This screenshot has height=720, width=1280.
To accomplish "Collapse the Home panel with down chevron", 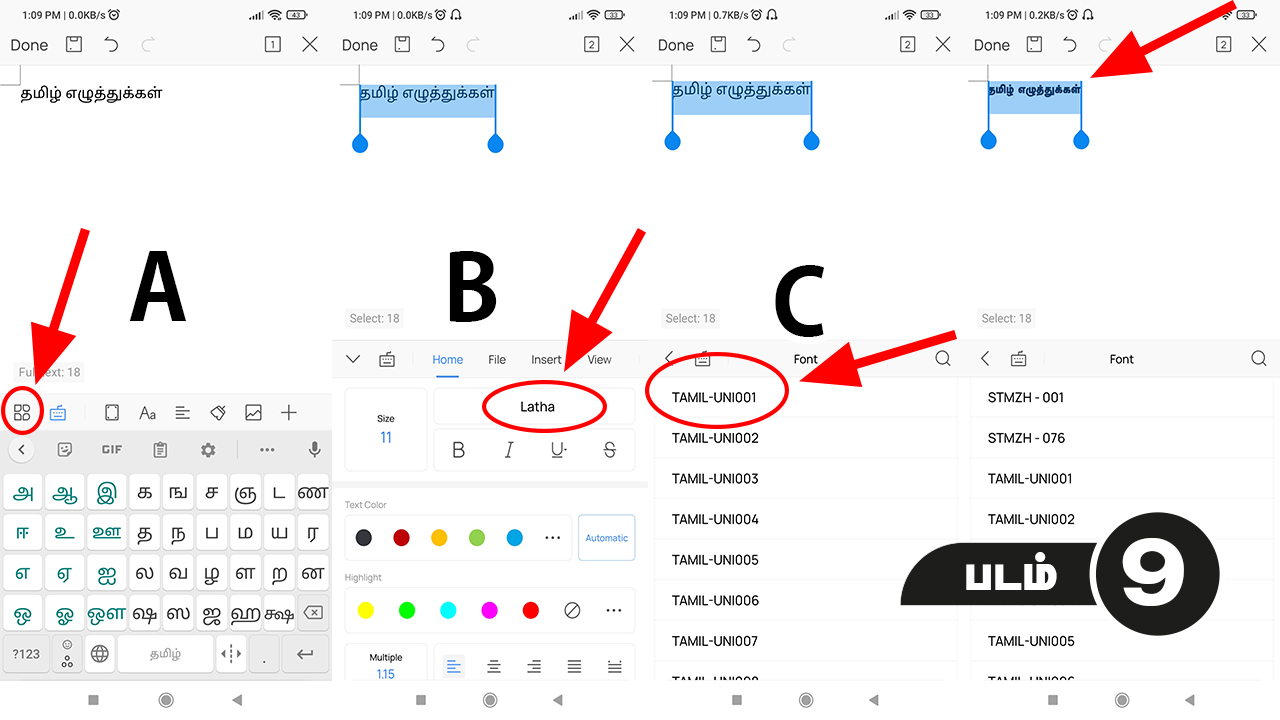I will tap(352, 359).
